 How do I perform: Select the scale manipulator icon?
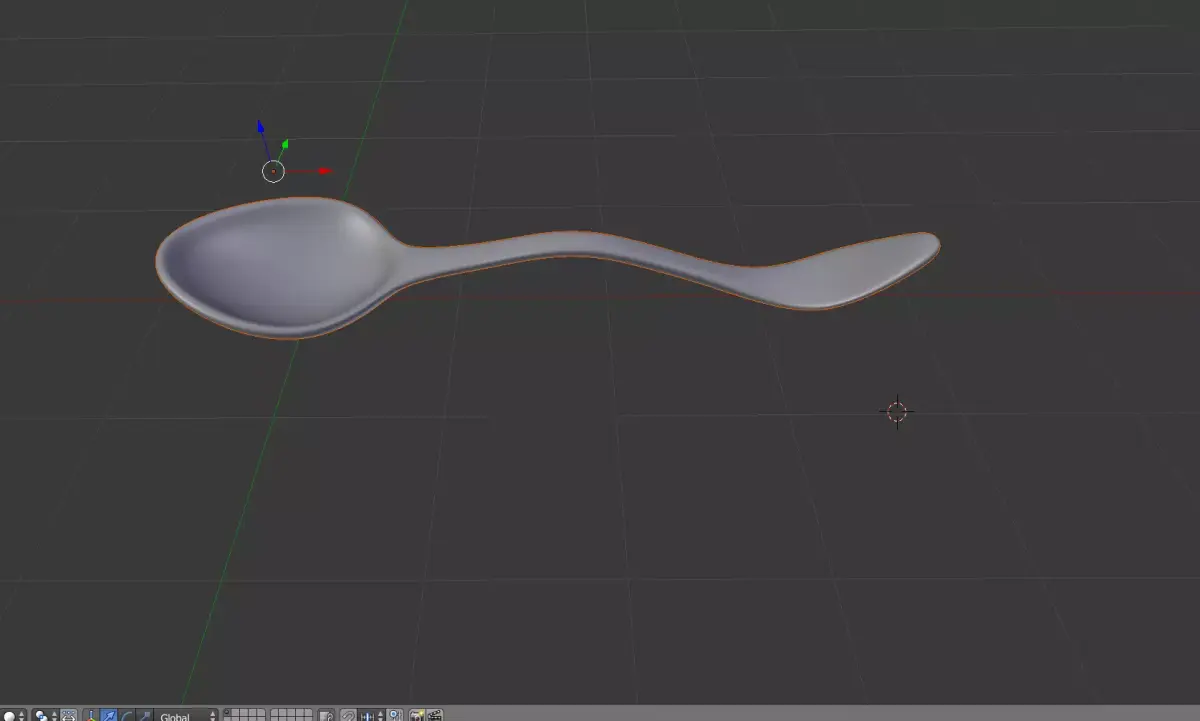coord(146,714)
